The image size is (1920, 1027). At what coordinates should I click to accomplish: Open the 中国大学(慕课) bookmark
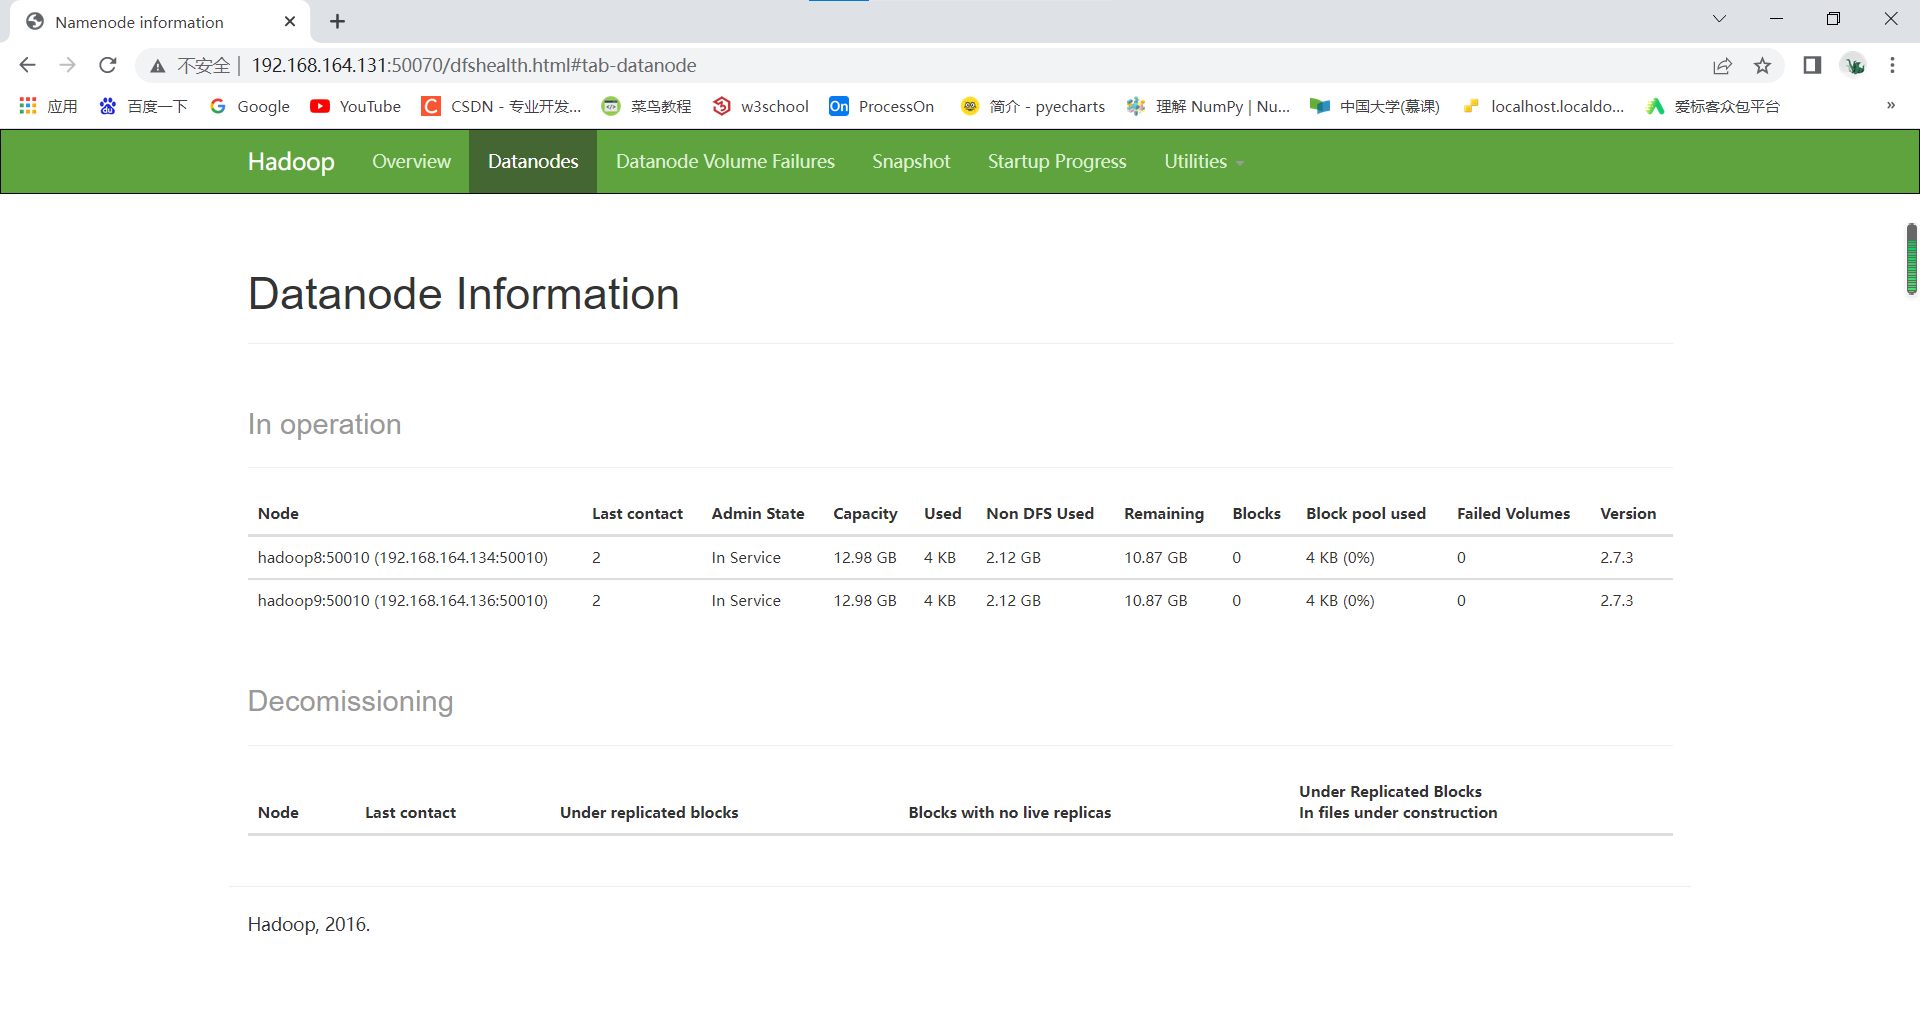(1376, 106)
